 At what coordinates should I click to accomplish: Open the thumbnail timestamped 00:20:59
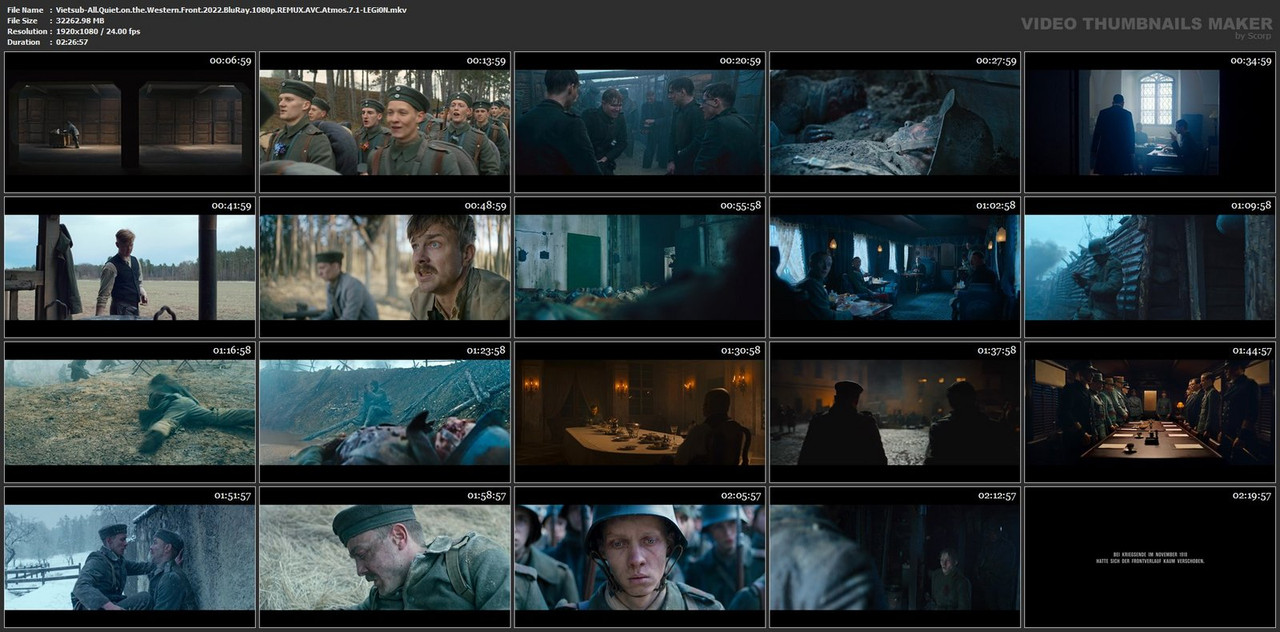click(x=640, y=122)
